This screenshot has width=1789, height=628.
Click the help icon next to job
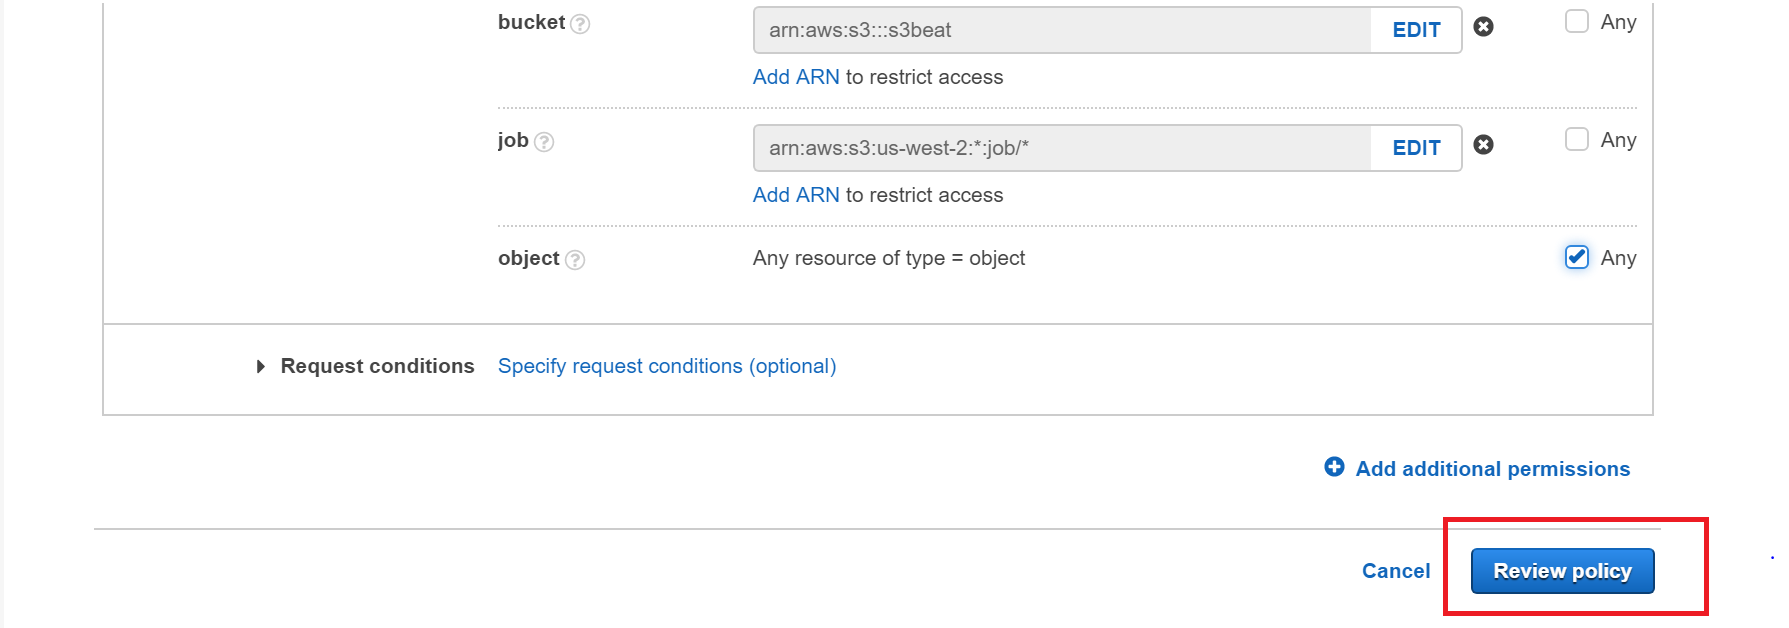point(544,142)
